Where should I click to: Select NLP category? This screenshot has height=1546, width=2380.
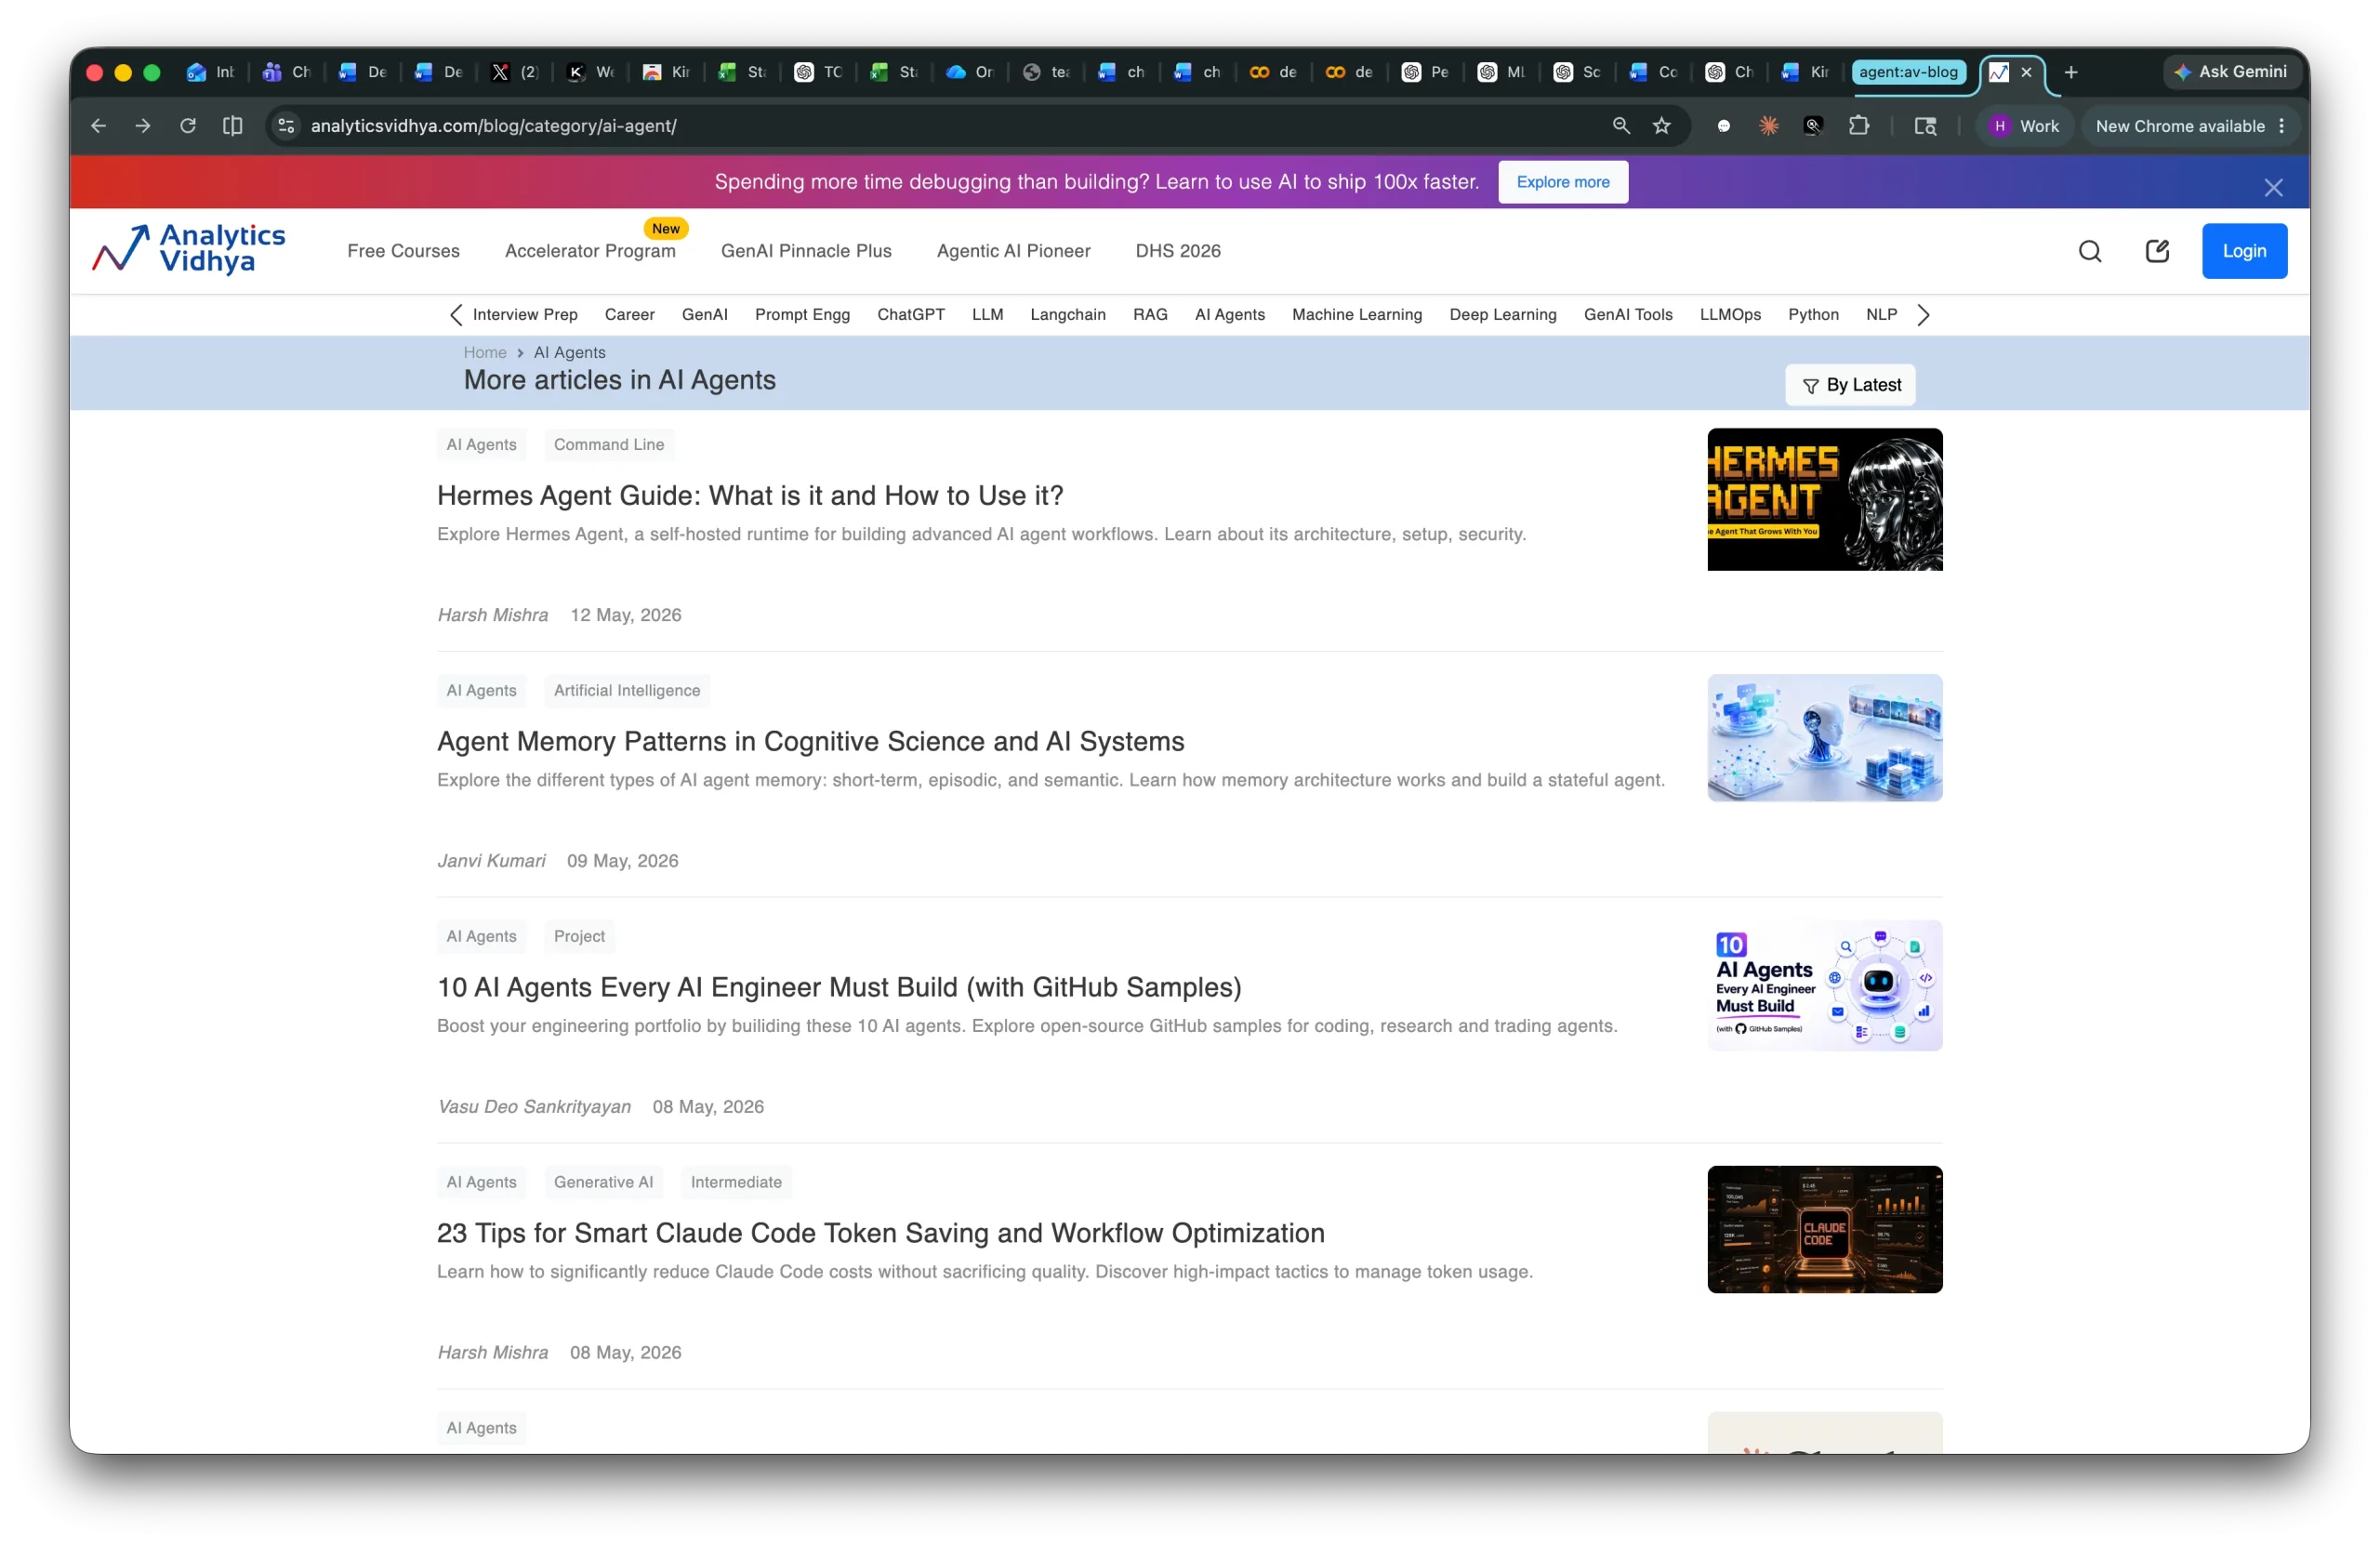click(x=1881, y=315)
